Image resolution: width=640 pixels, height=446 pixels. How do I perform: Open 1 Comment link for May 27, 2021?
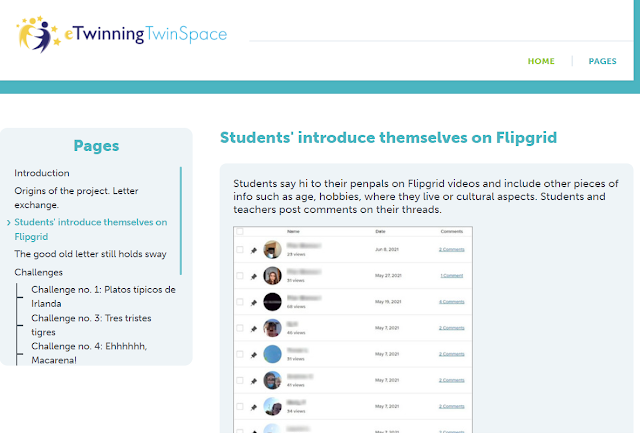pos(451,275)
